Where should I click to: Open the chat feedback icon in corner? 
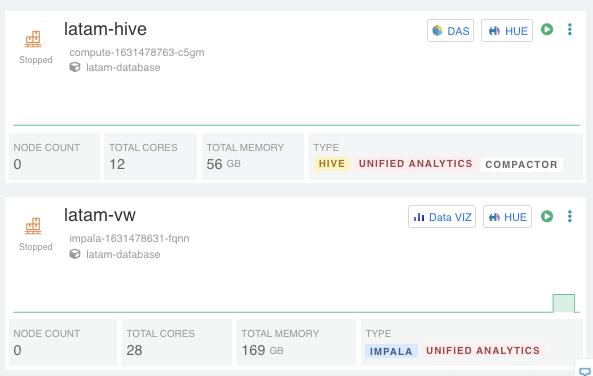(x=585, y=371)
